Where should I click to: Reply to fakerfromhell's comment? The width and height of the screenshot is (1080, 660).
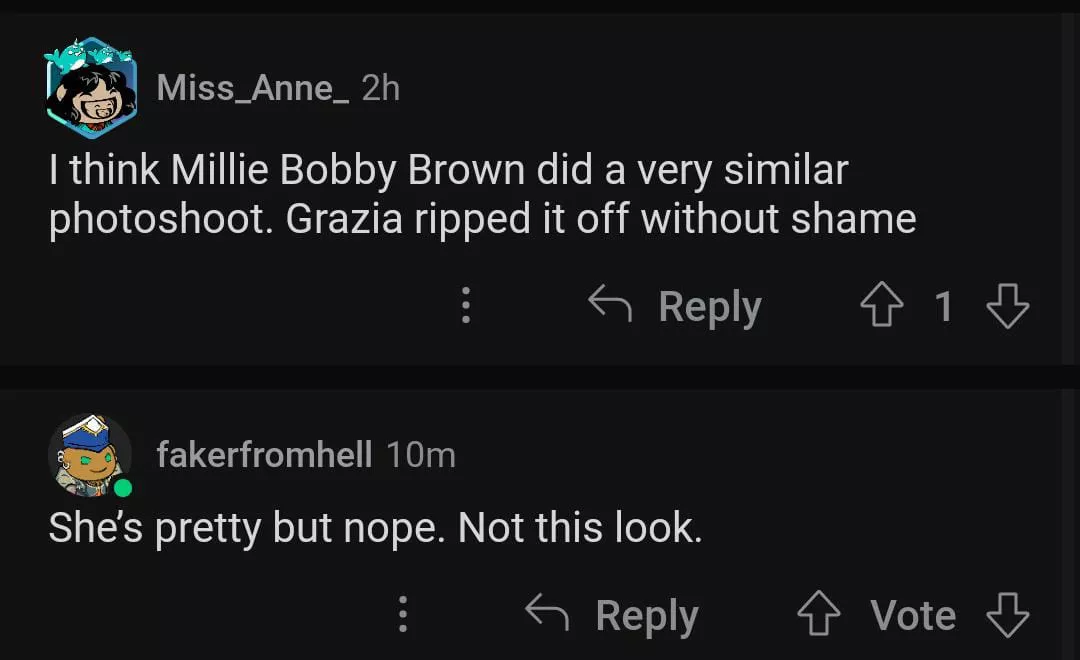pyautogui.click(x=646, y=615)
